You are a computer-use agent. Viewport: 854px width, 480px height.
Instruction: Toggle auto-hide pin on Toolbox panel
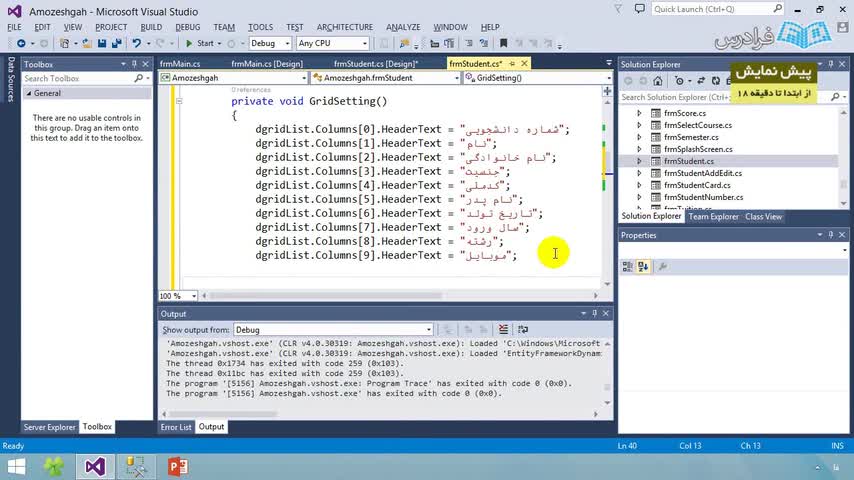tap(134, 64)
